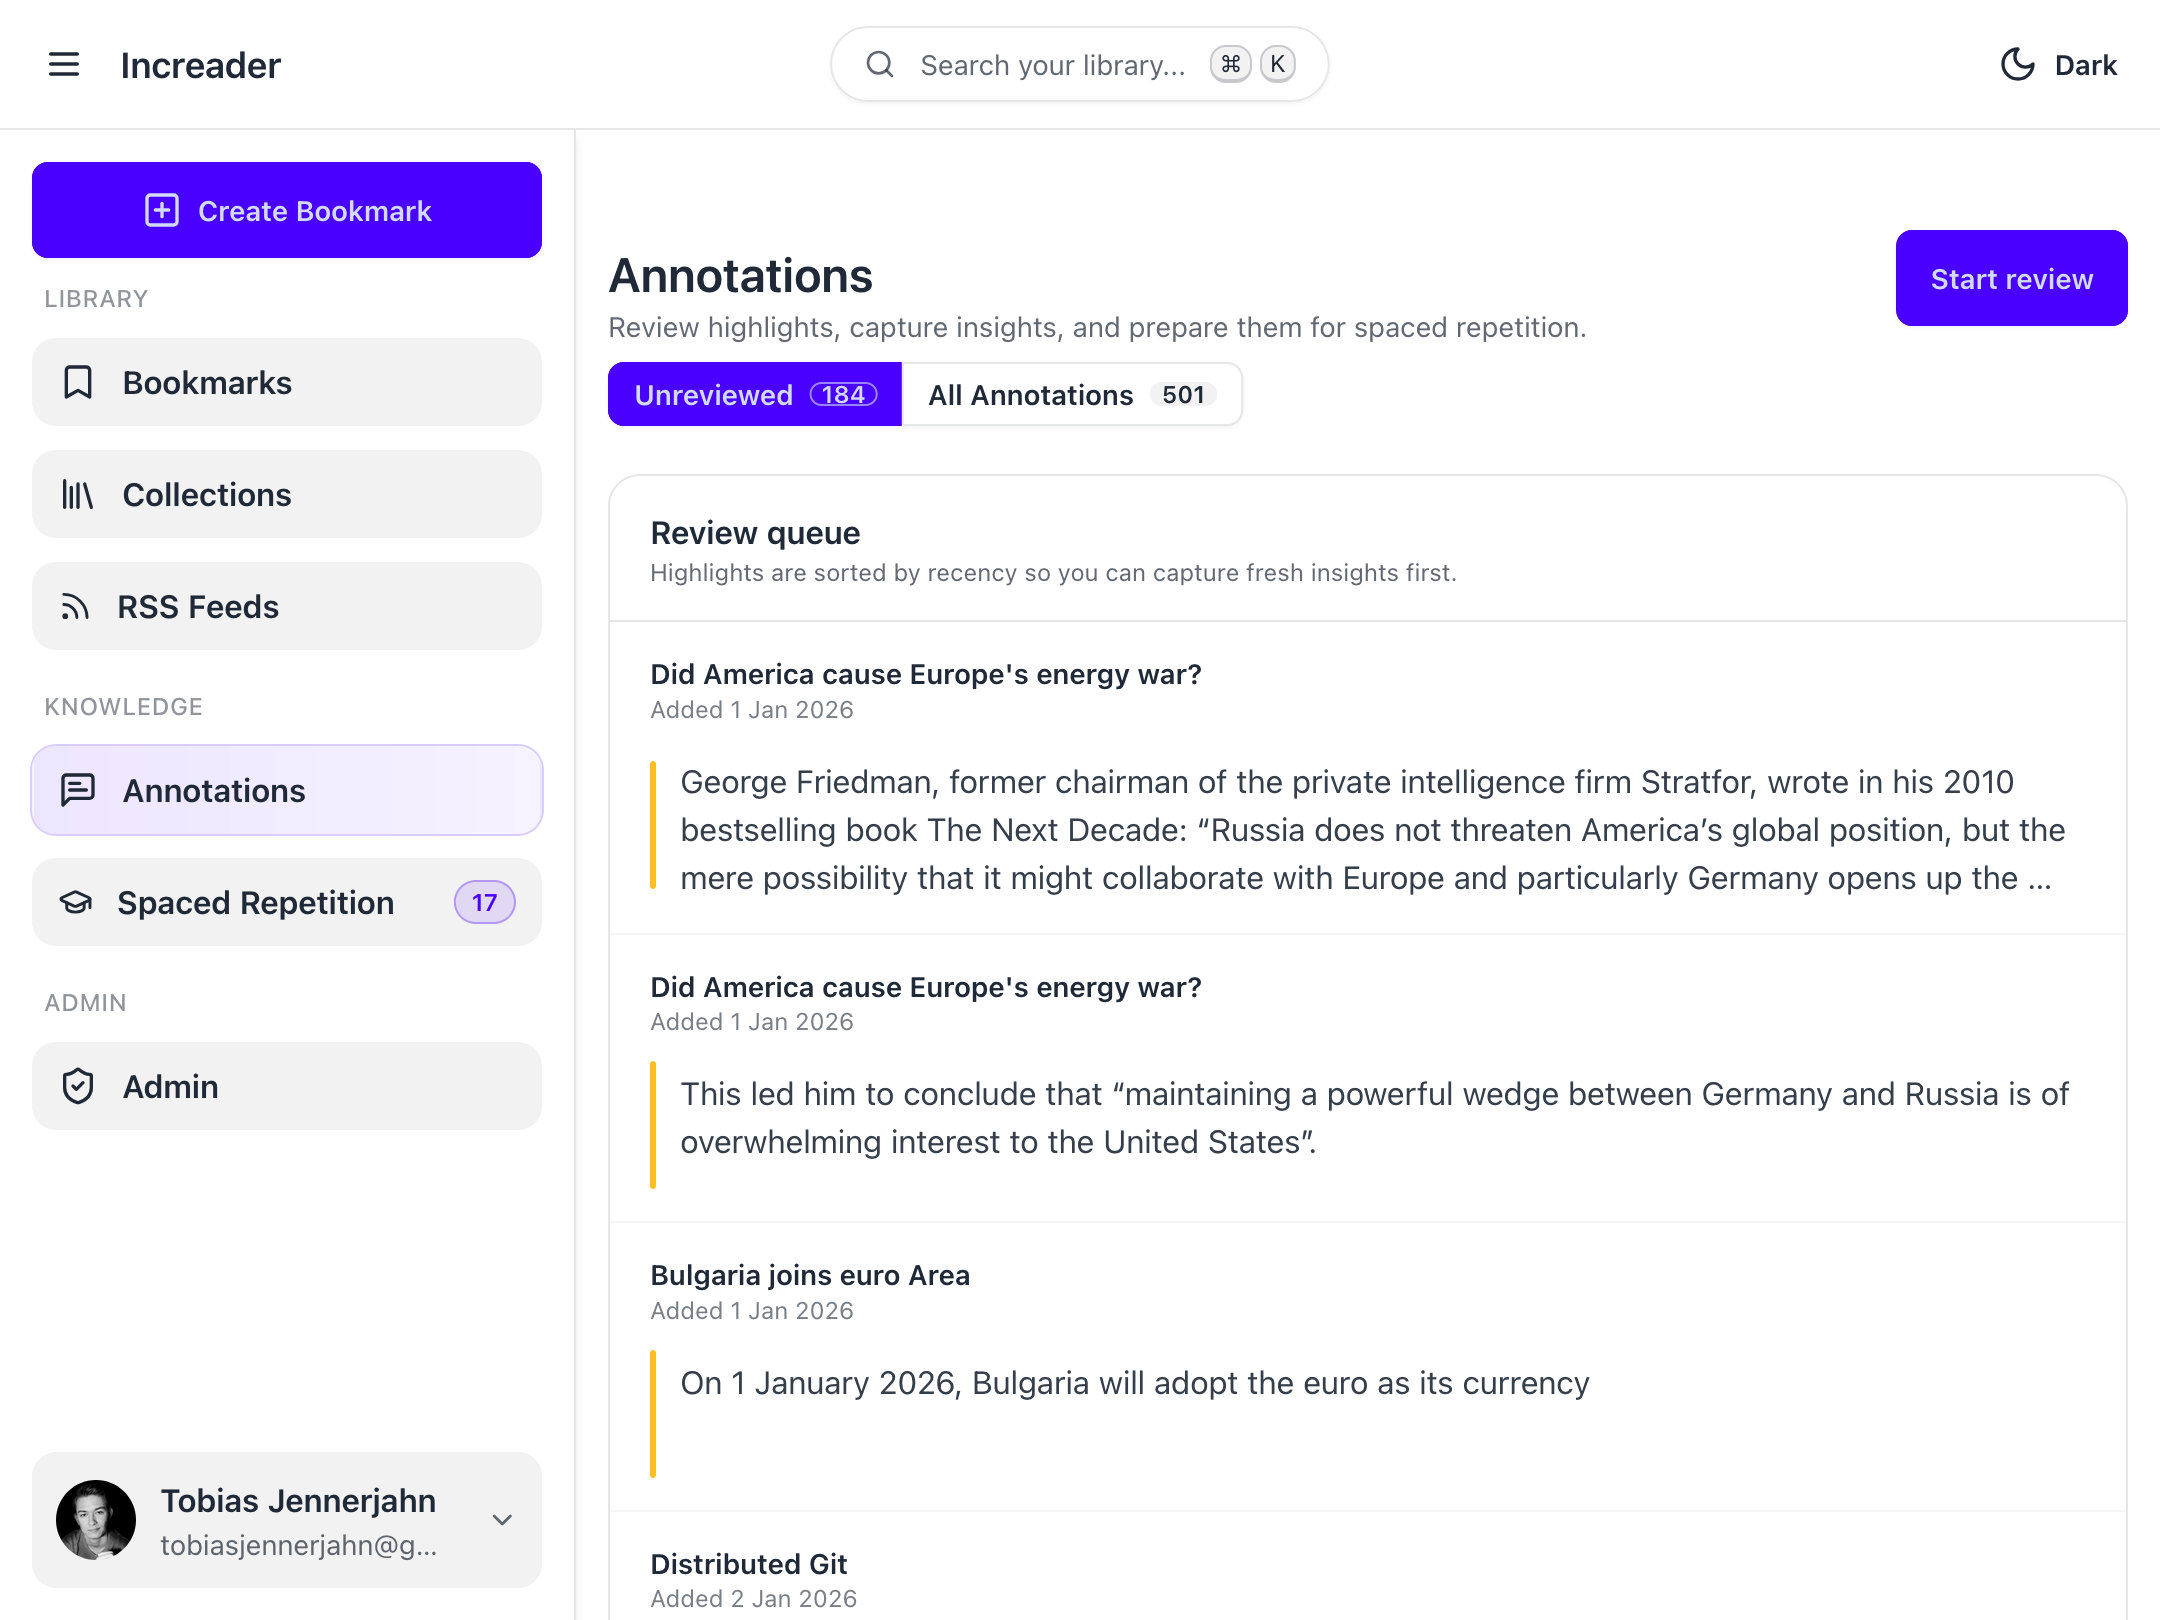The image size is (2160, 1620).
Task: Select the Unreviewed tab
Action: click(x=753, y=394)
